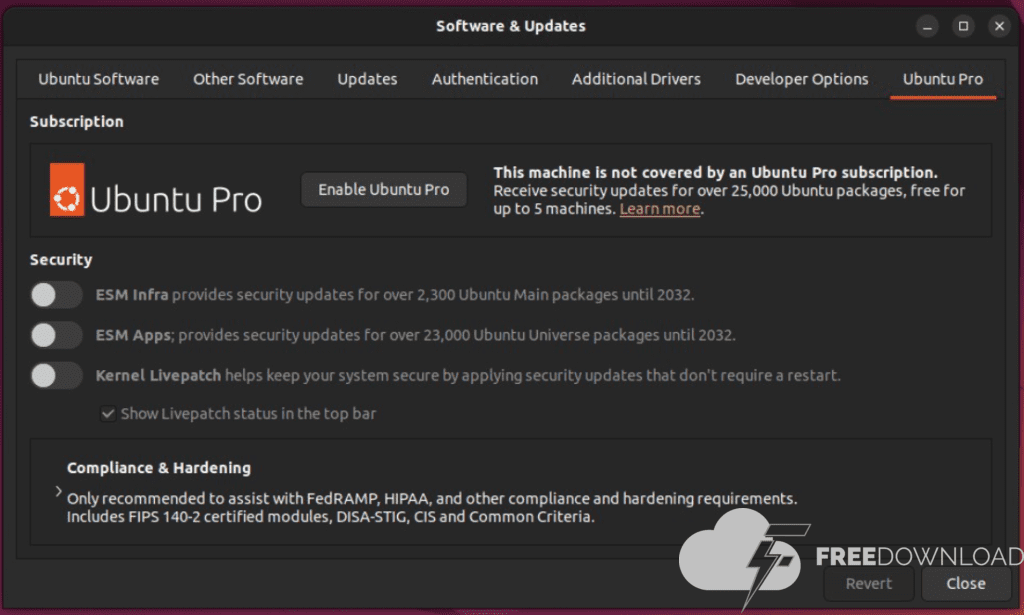
Task: Click the Enable Ubuntu Pro button
Action: 384,189
